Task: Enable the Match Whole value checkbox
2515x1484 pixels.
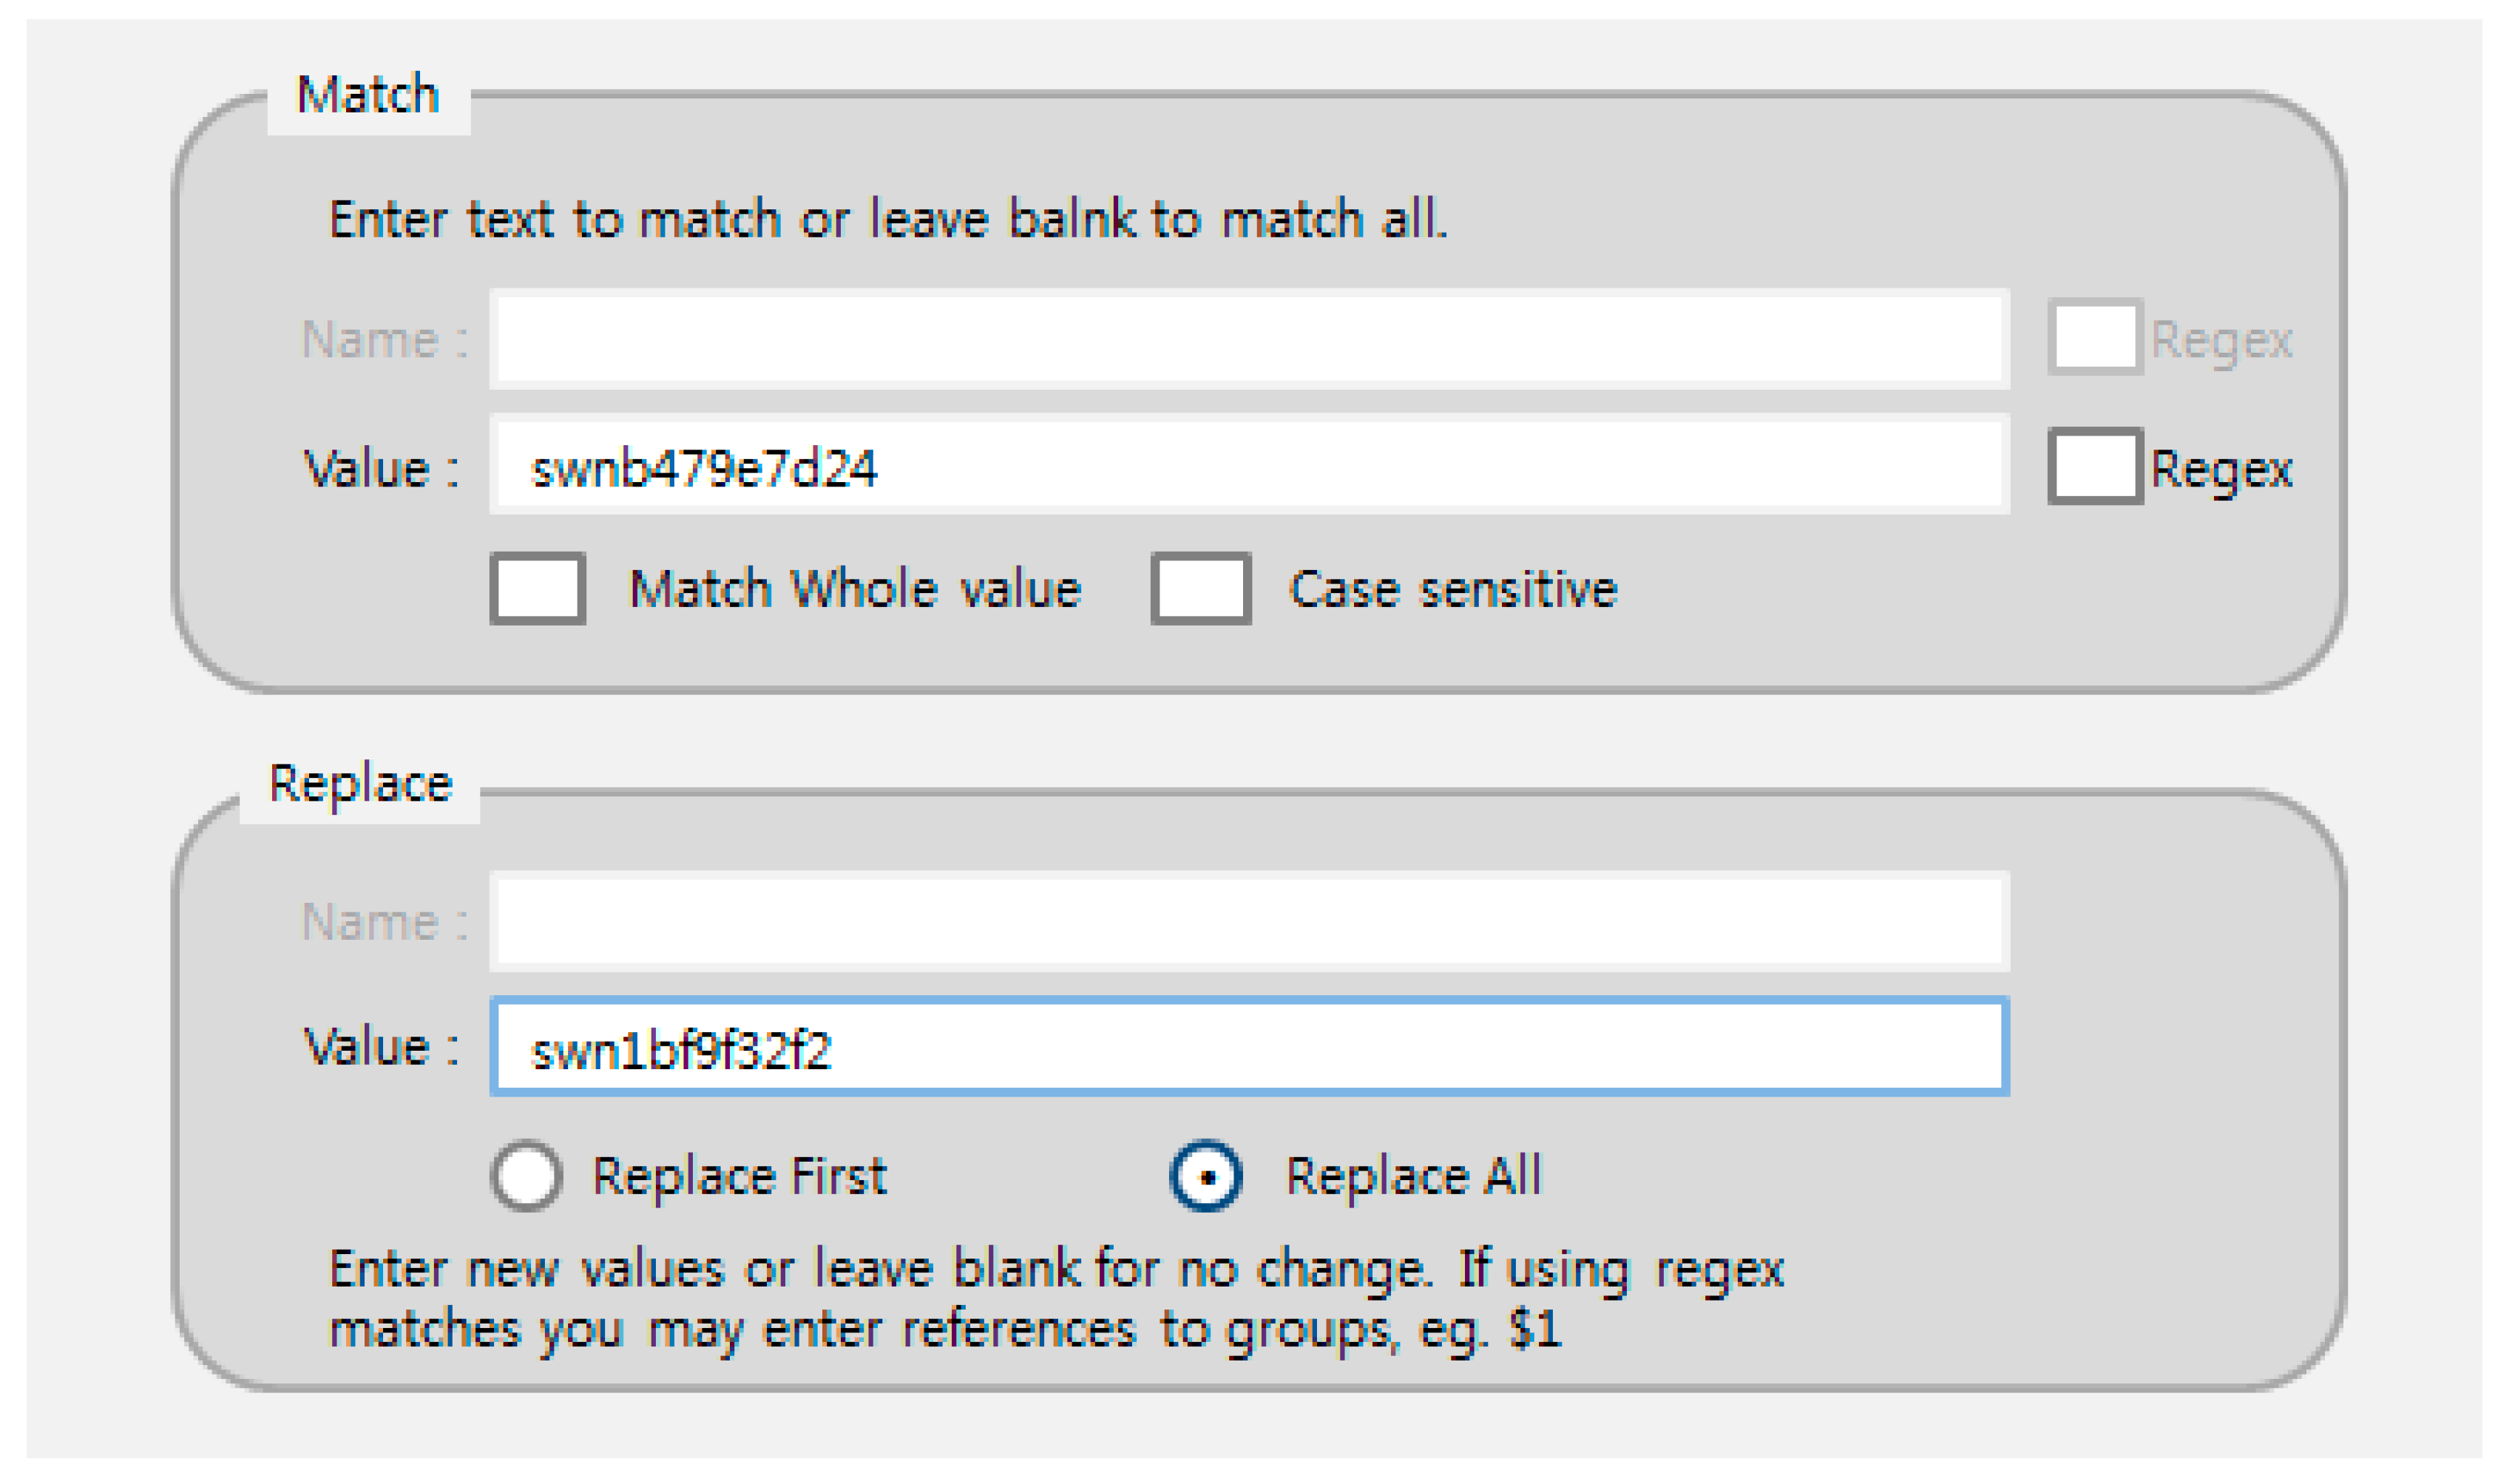Action: click(538, 589)
